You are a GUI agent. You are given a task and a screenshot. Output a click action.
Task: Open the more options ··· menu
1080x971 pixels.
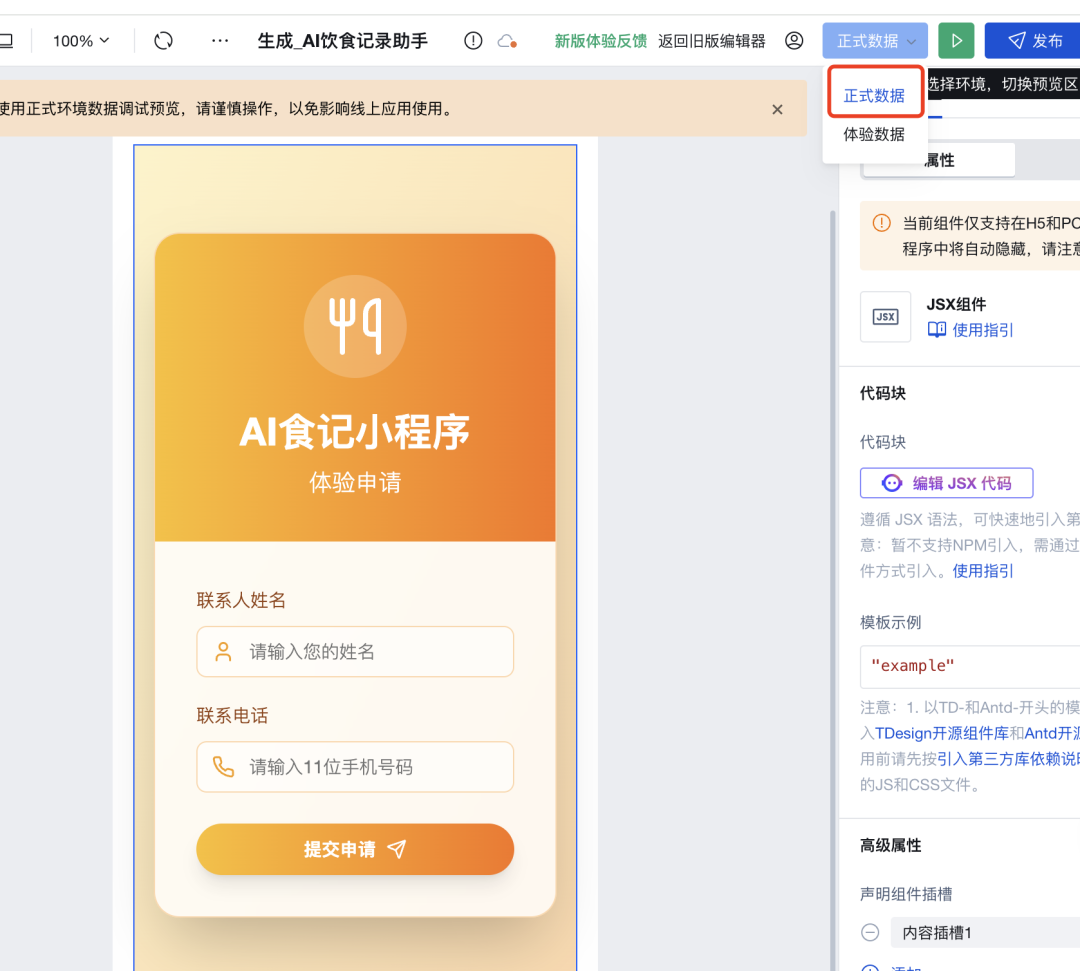219,40
